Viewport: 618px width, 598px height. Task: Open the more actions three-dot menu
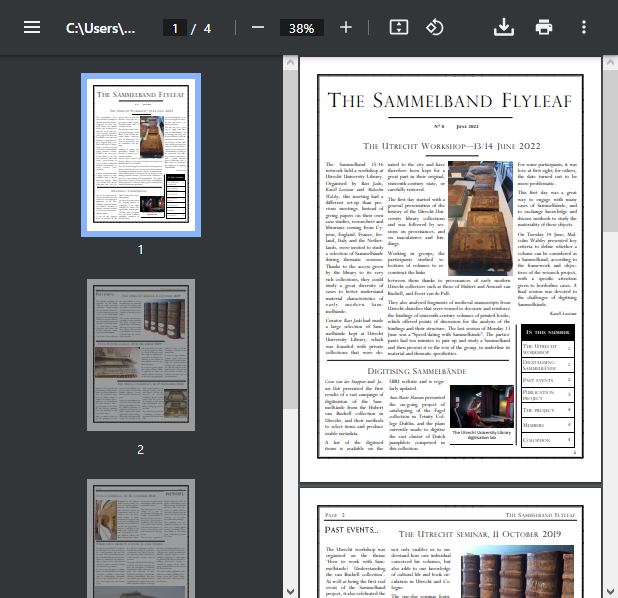584,28
